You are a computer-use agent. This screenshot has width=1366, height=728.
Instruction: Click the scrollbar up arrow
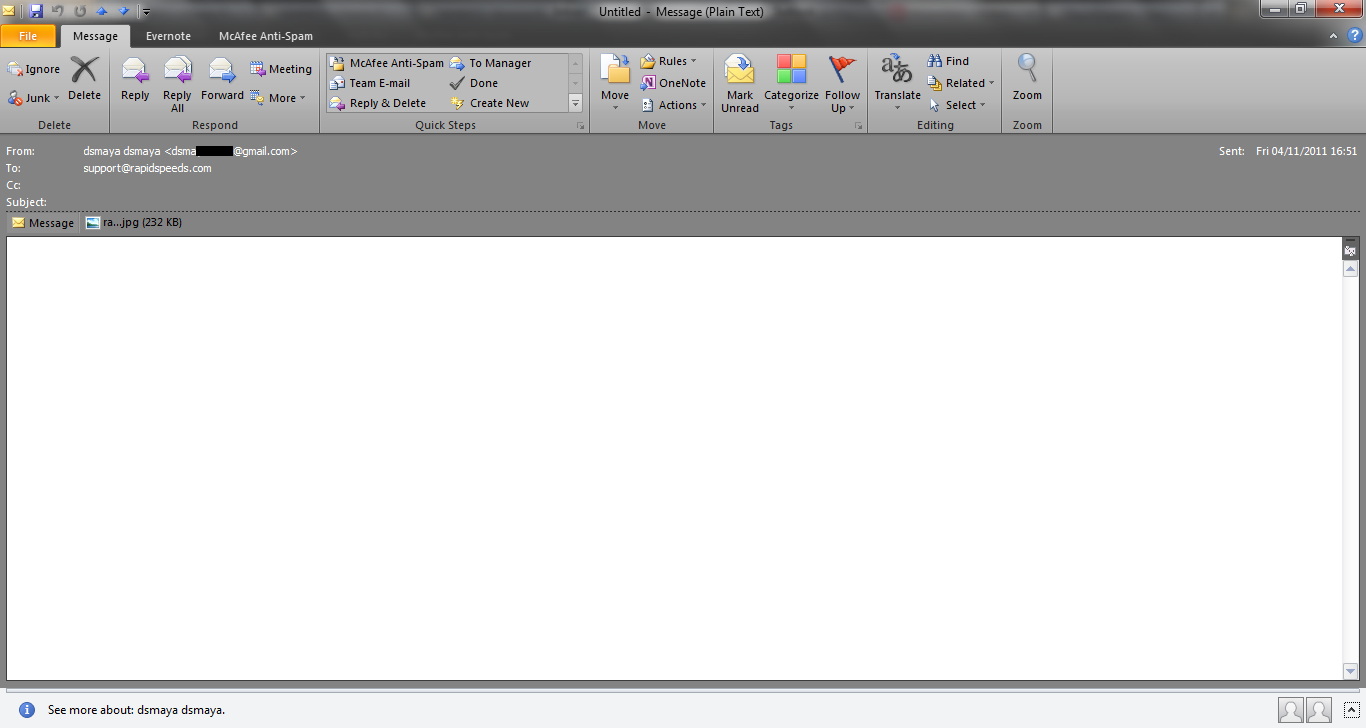pyautogui.click(x=1350, y=269)
